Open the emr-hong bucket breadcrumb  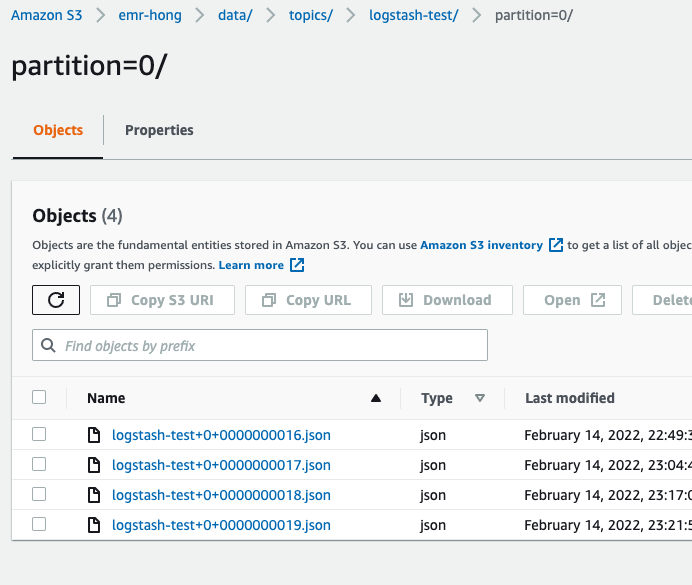coord(150,15)
